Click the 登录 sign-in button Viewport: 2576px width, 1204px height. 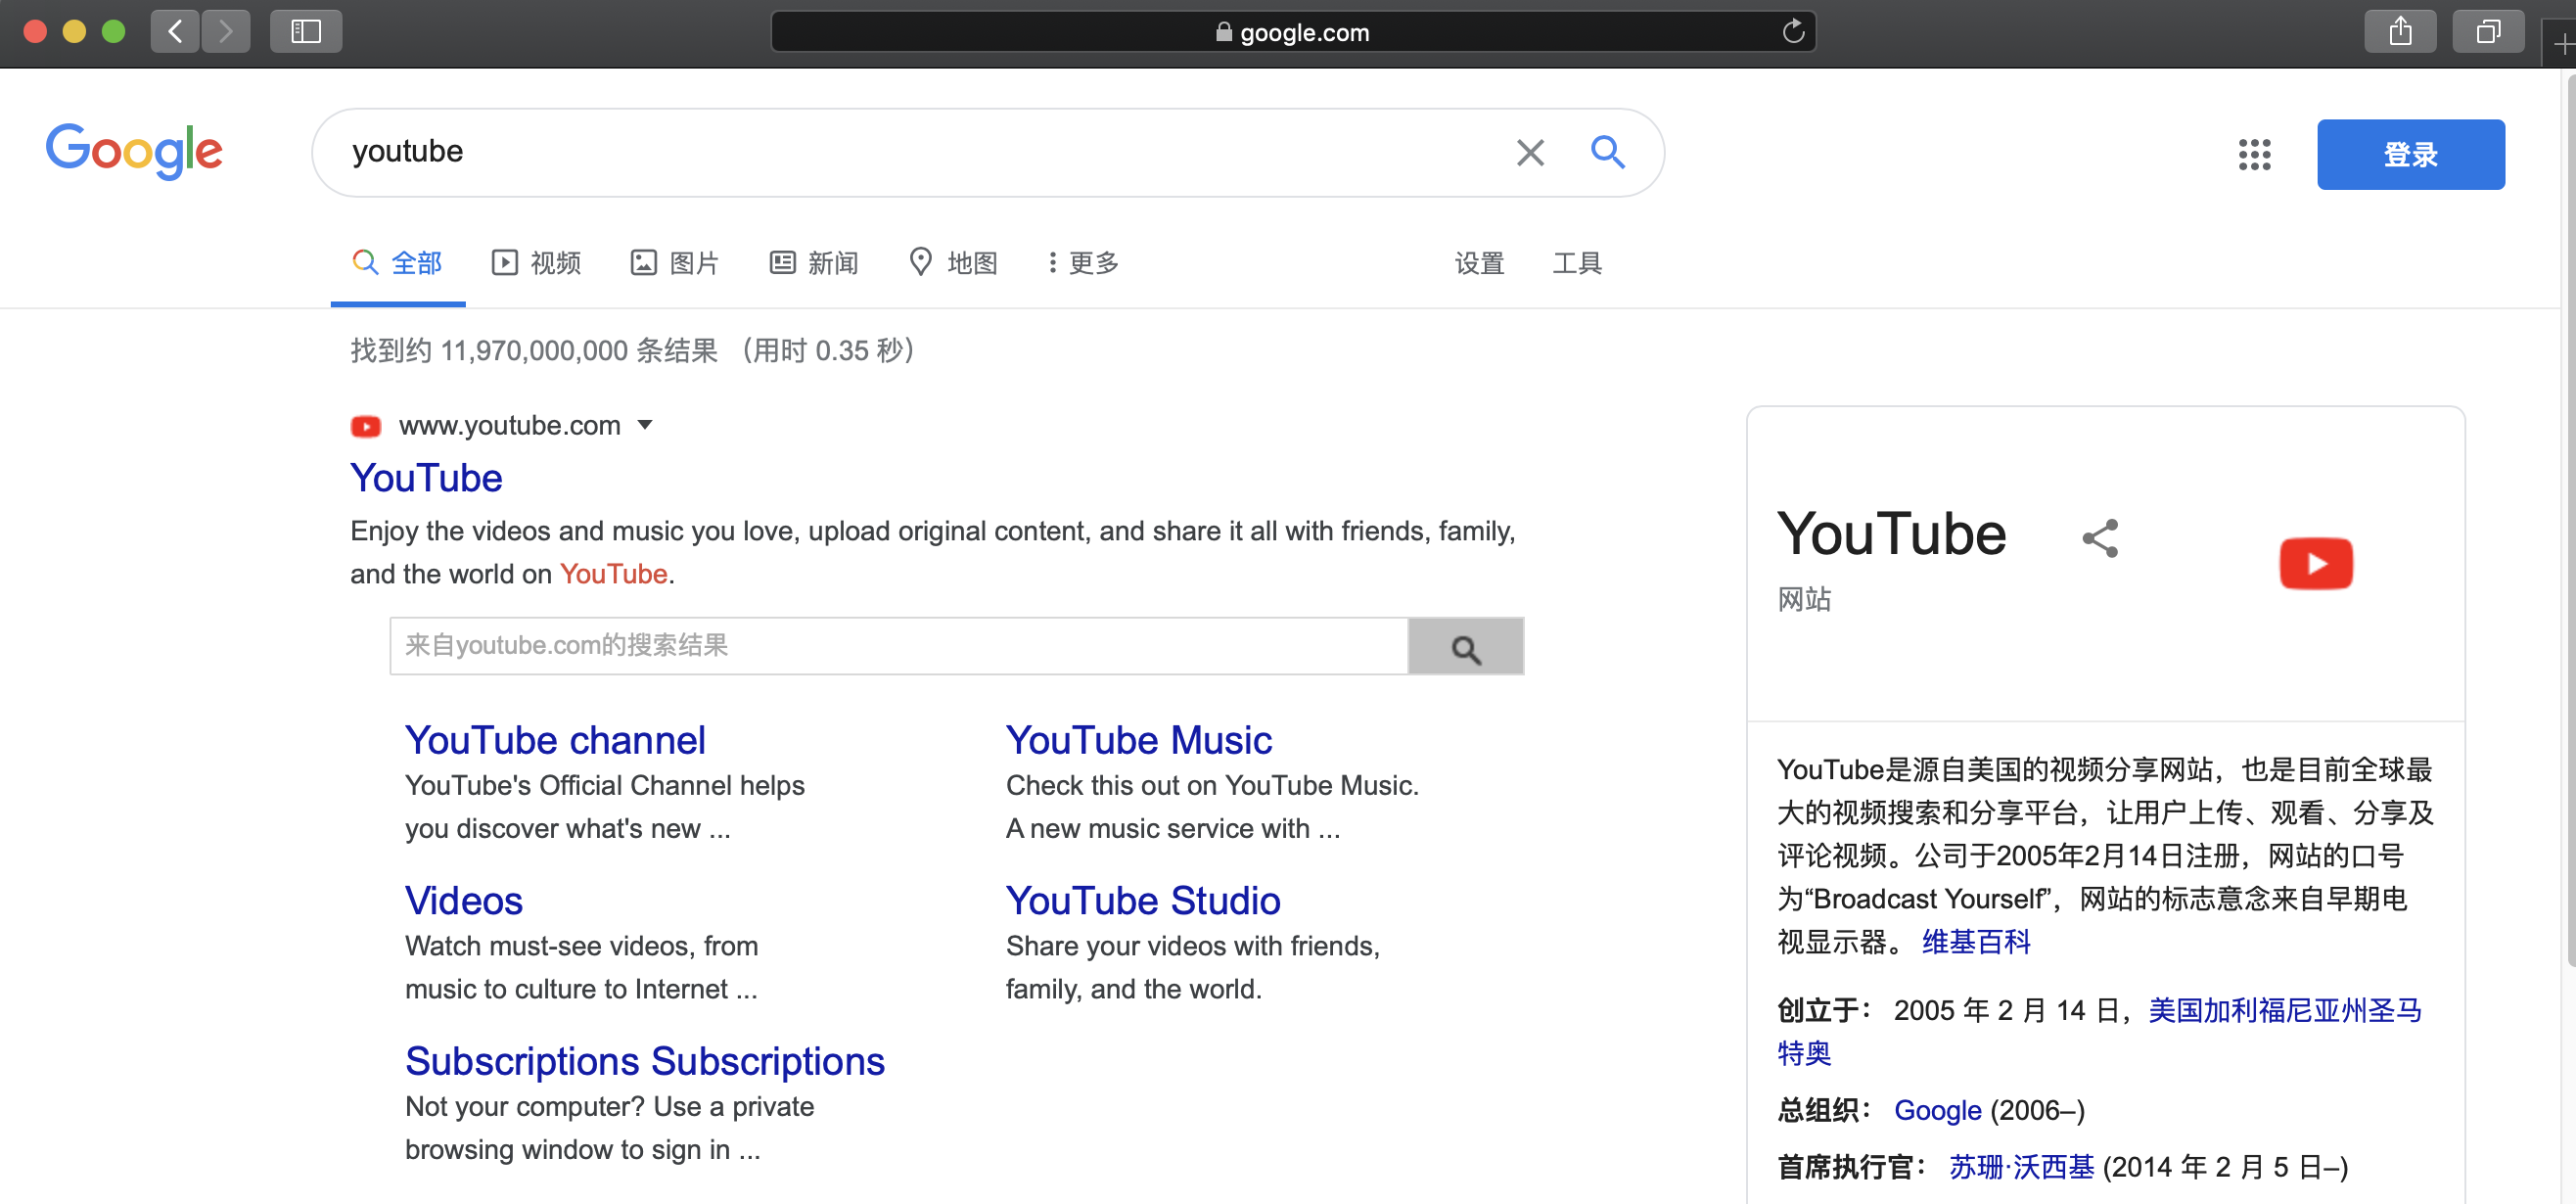[2410, 154]
